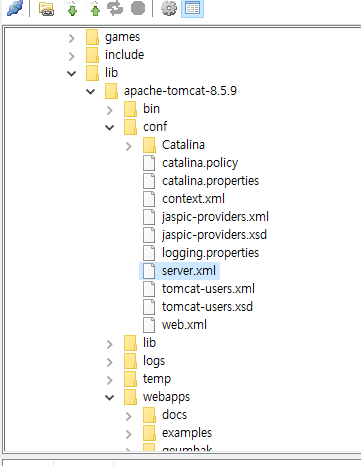This screenshot has height=466, width=361.
Task: Expand the Catalina folder
Action: pyautogui.click(x=128, y=146)
